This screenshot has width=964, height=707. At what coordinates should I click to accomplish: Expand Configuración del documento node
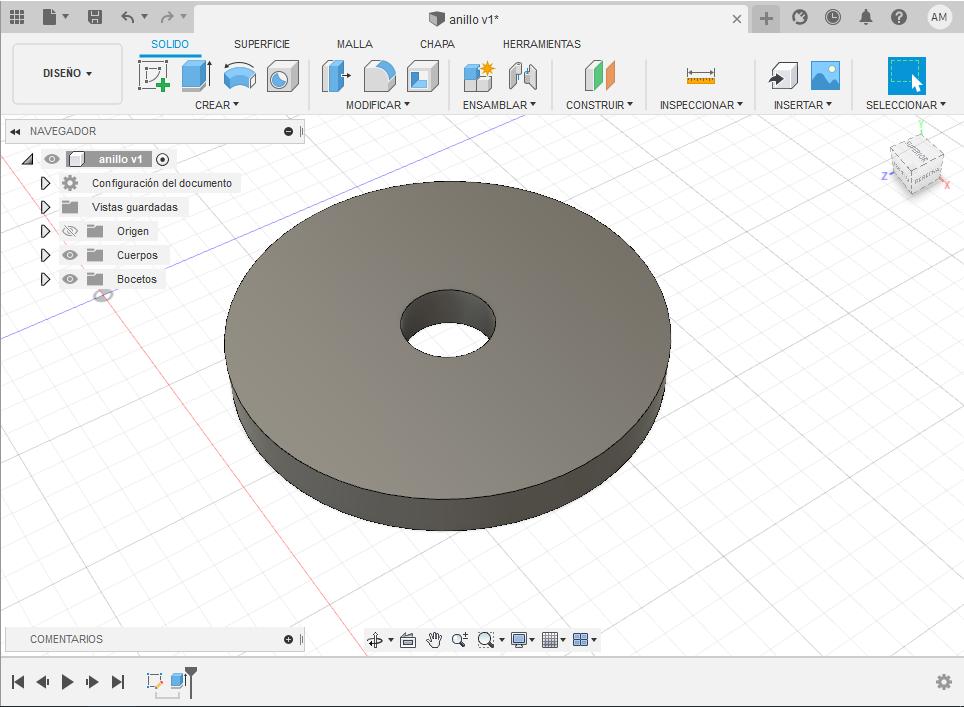(45, 183)
